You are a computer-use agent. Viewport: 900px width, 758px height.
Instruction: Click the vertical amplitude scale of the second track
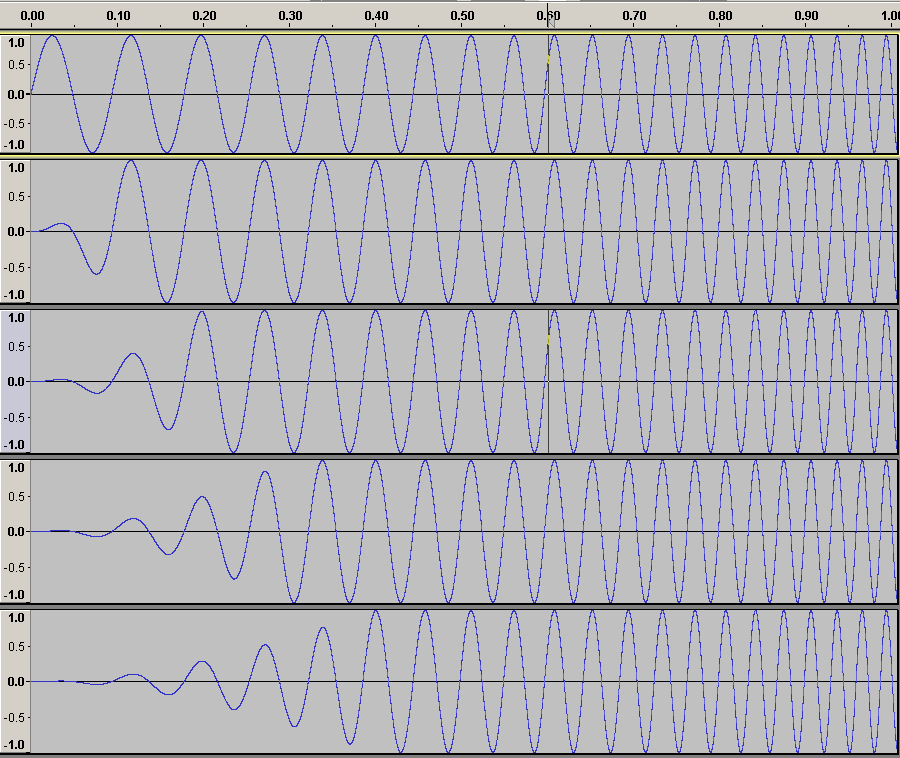point(15,231)
